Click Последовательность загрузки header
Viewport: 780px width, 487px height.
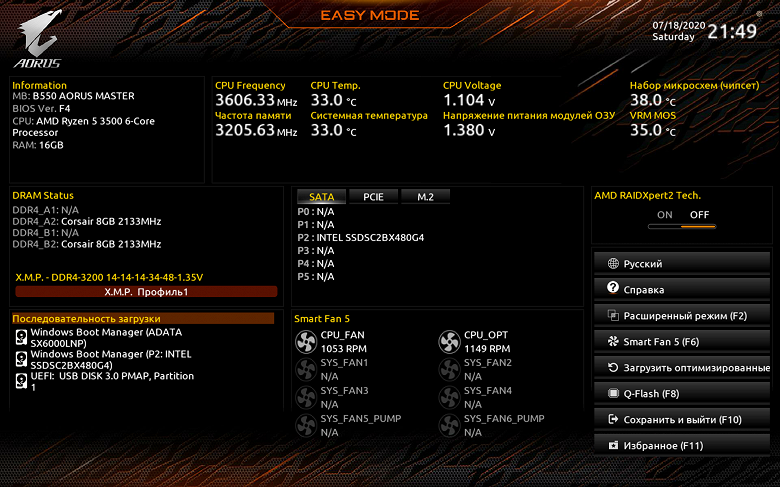click(143, 318)
